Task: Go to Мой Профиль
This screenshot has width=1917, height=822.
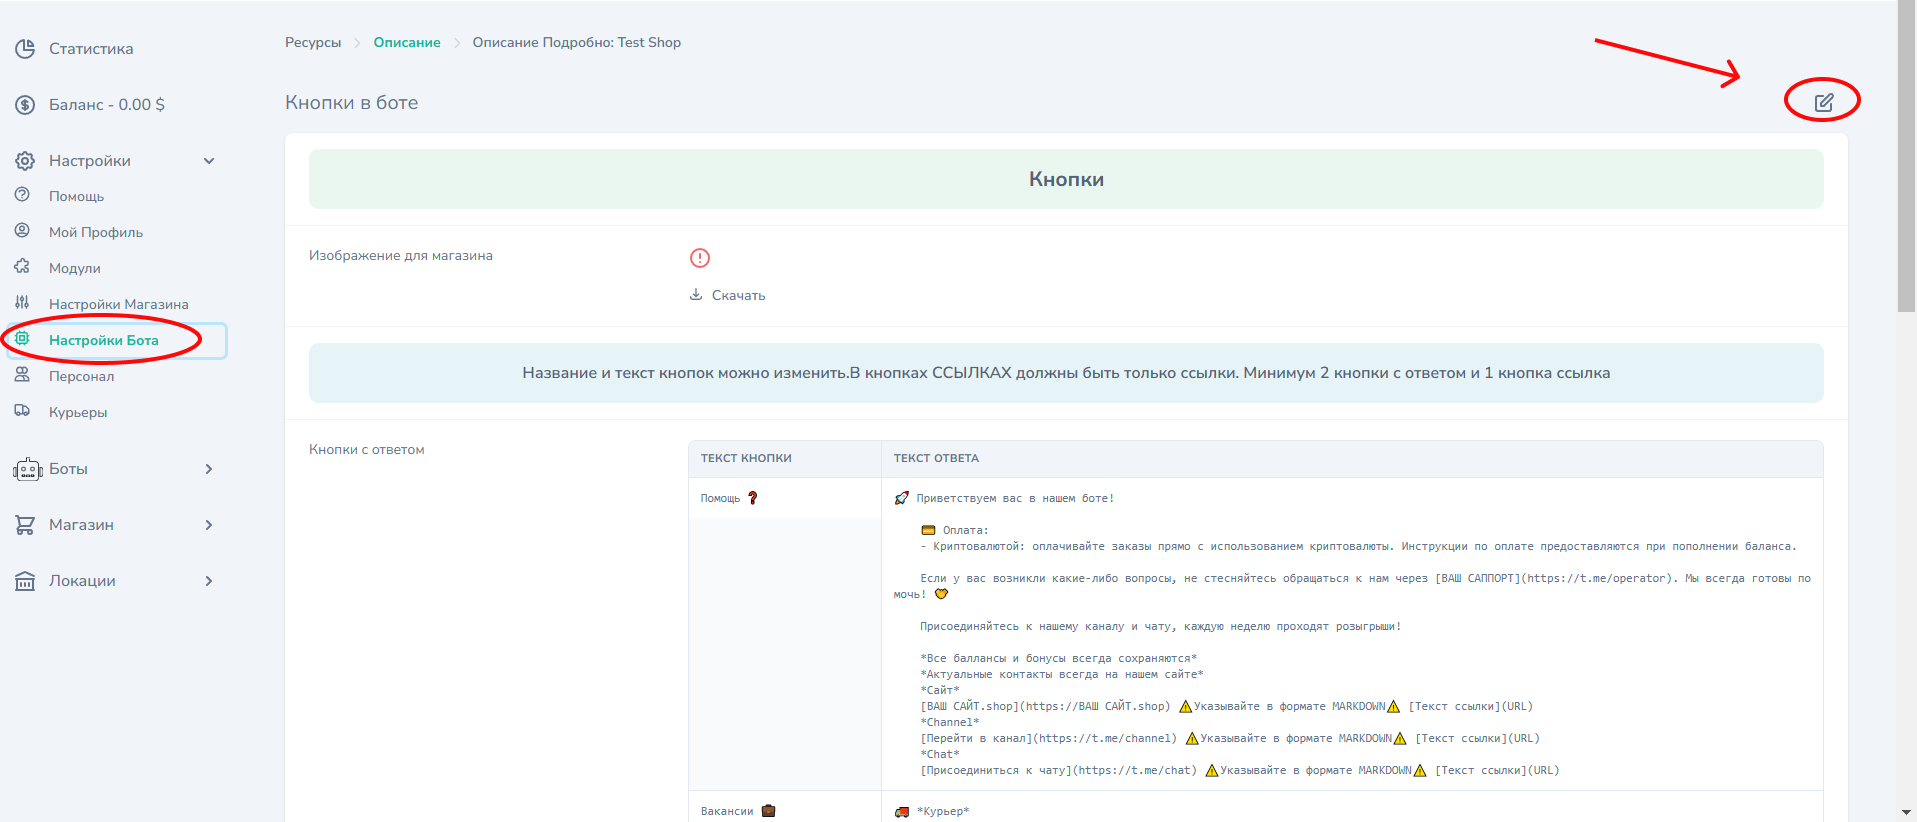Action: [x=96, y=232]
